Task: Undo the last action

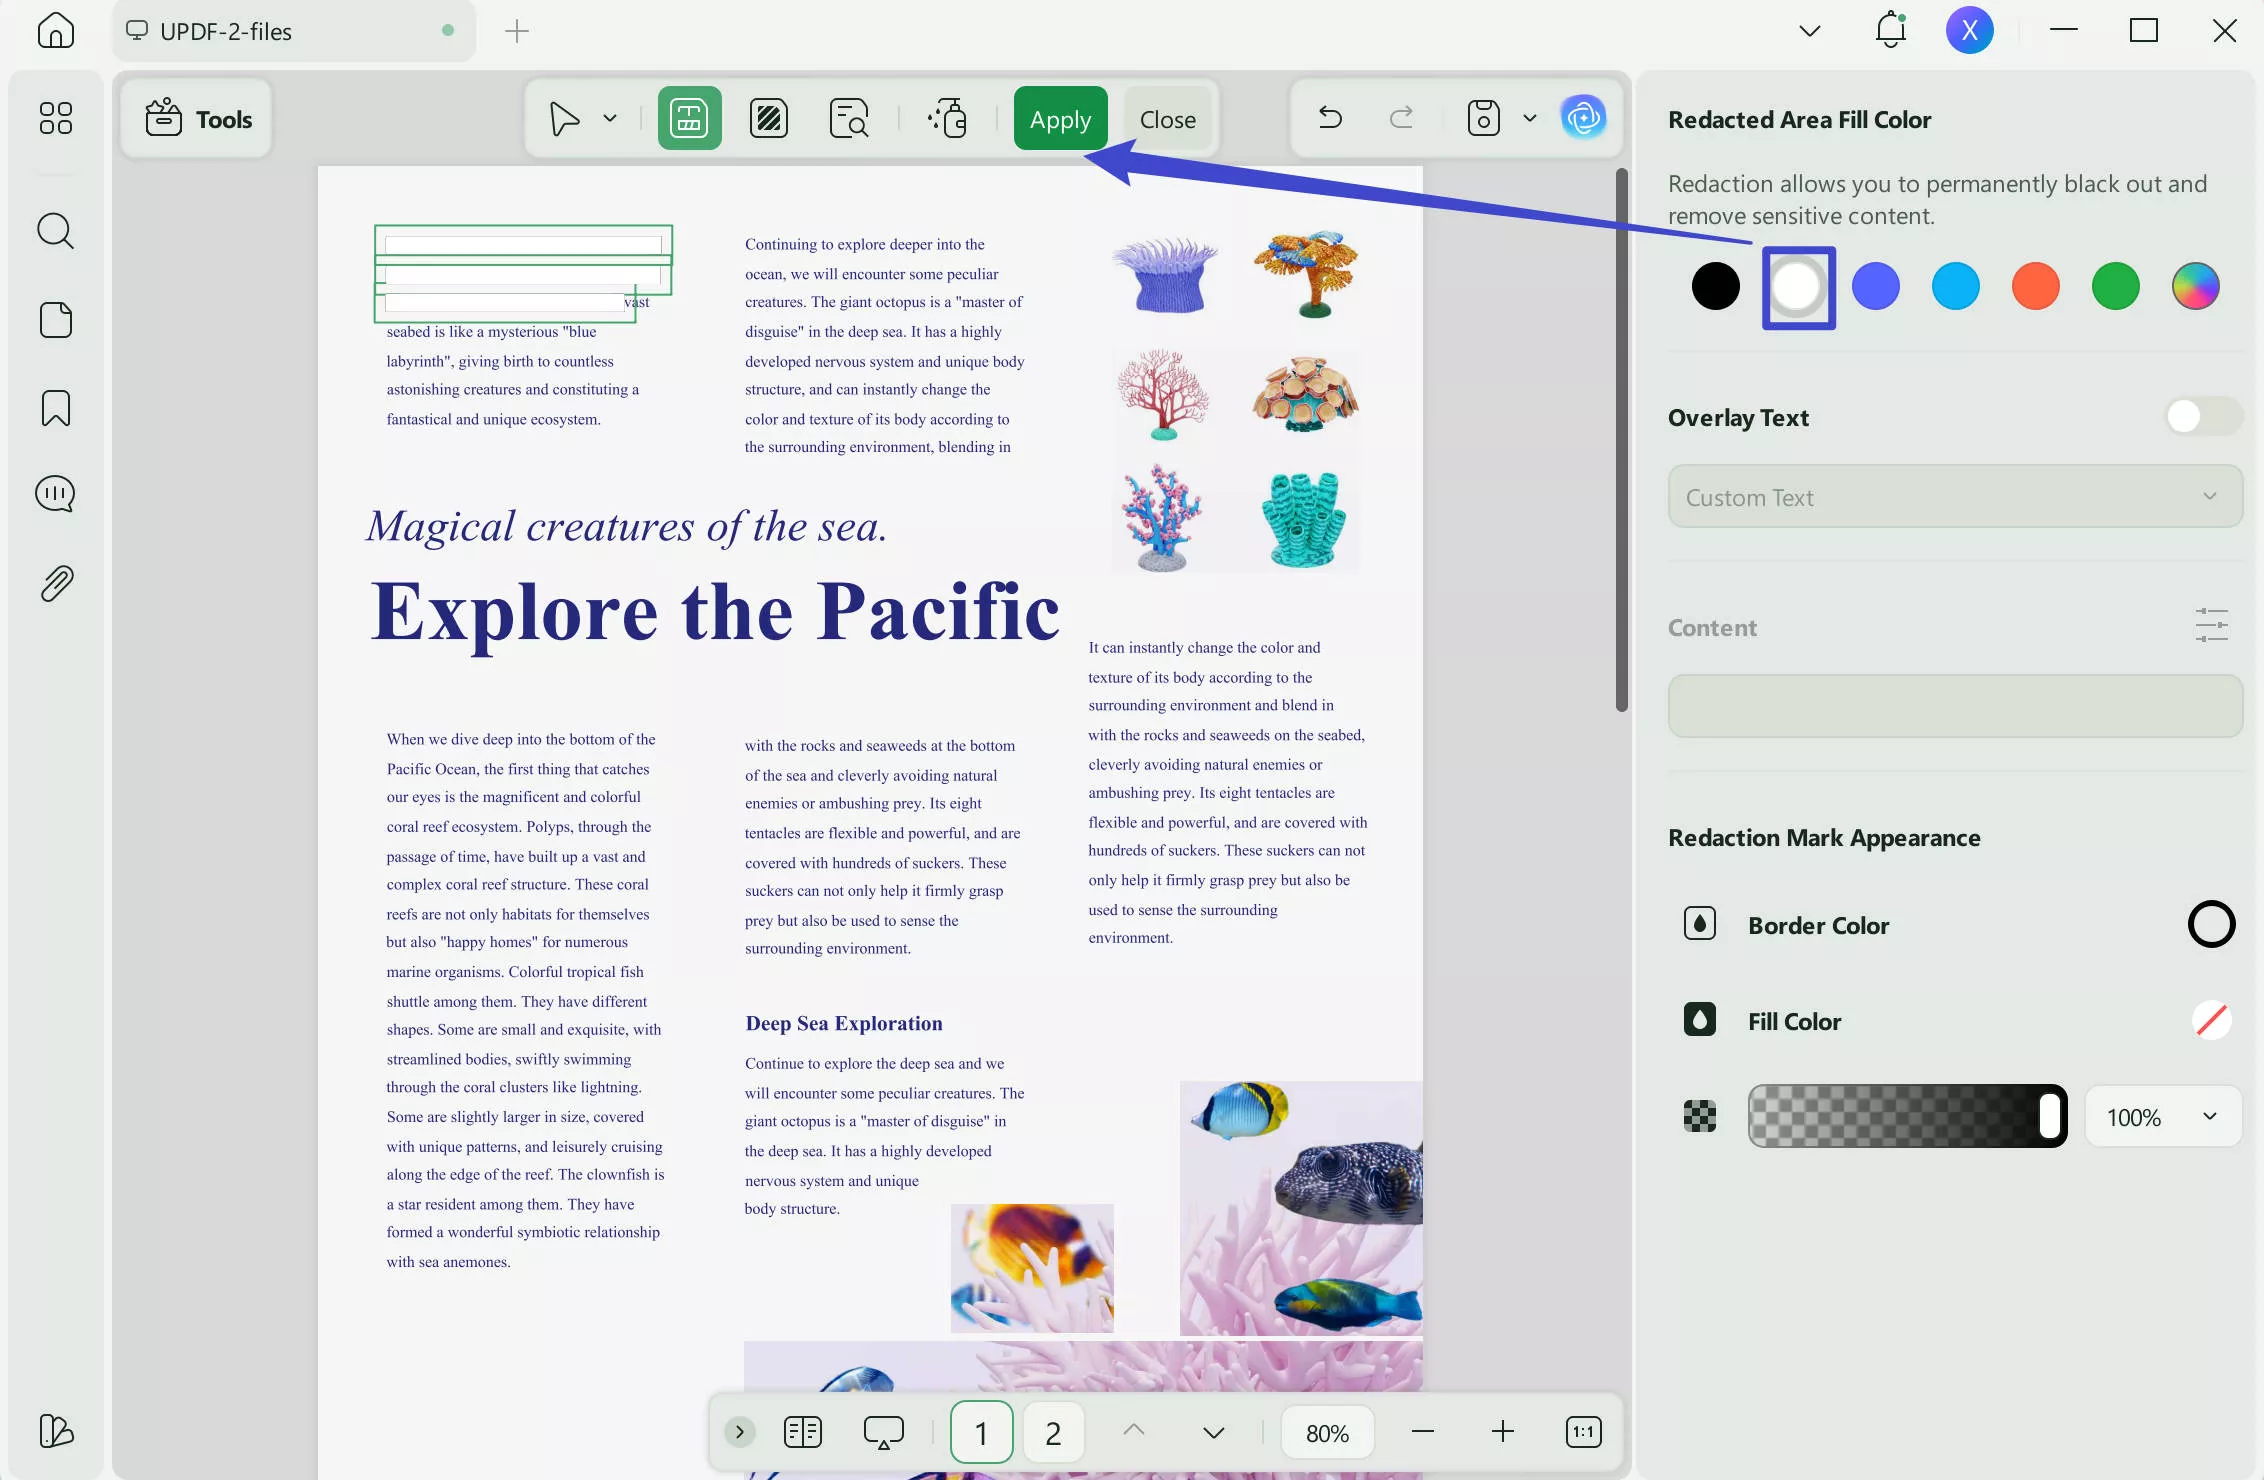Action: coord(1330,118)
